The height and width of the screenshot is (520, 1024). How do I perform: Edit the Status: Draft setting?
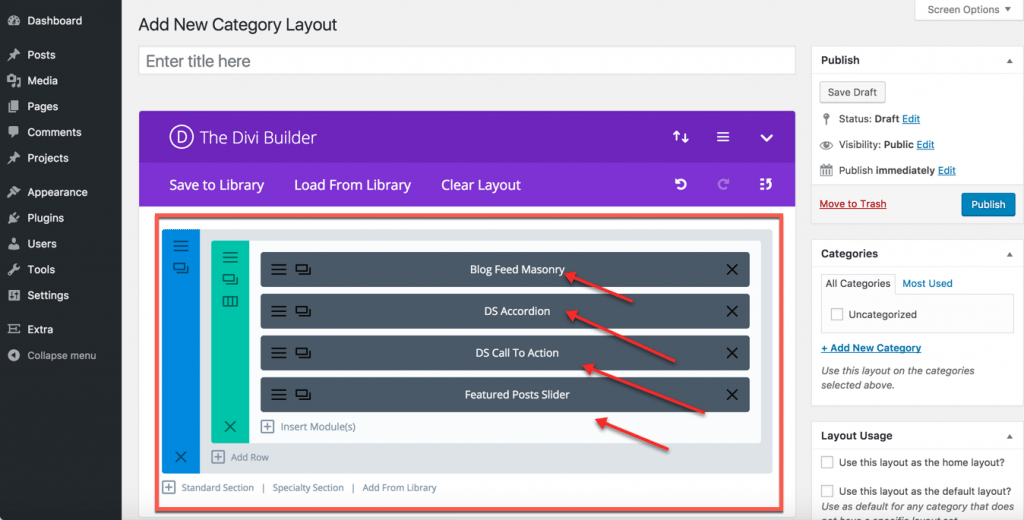911,119
